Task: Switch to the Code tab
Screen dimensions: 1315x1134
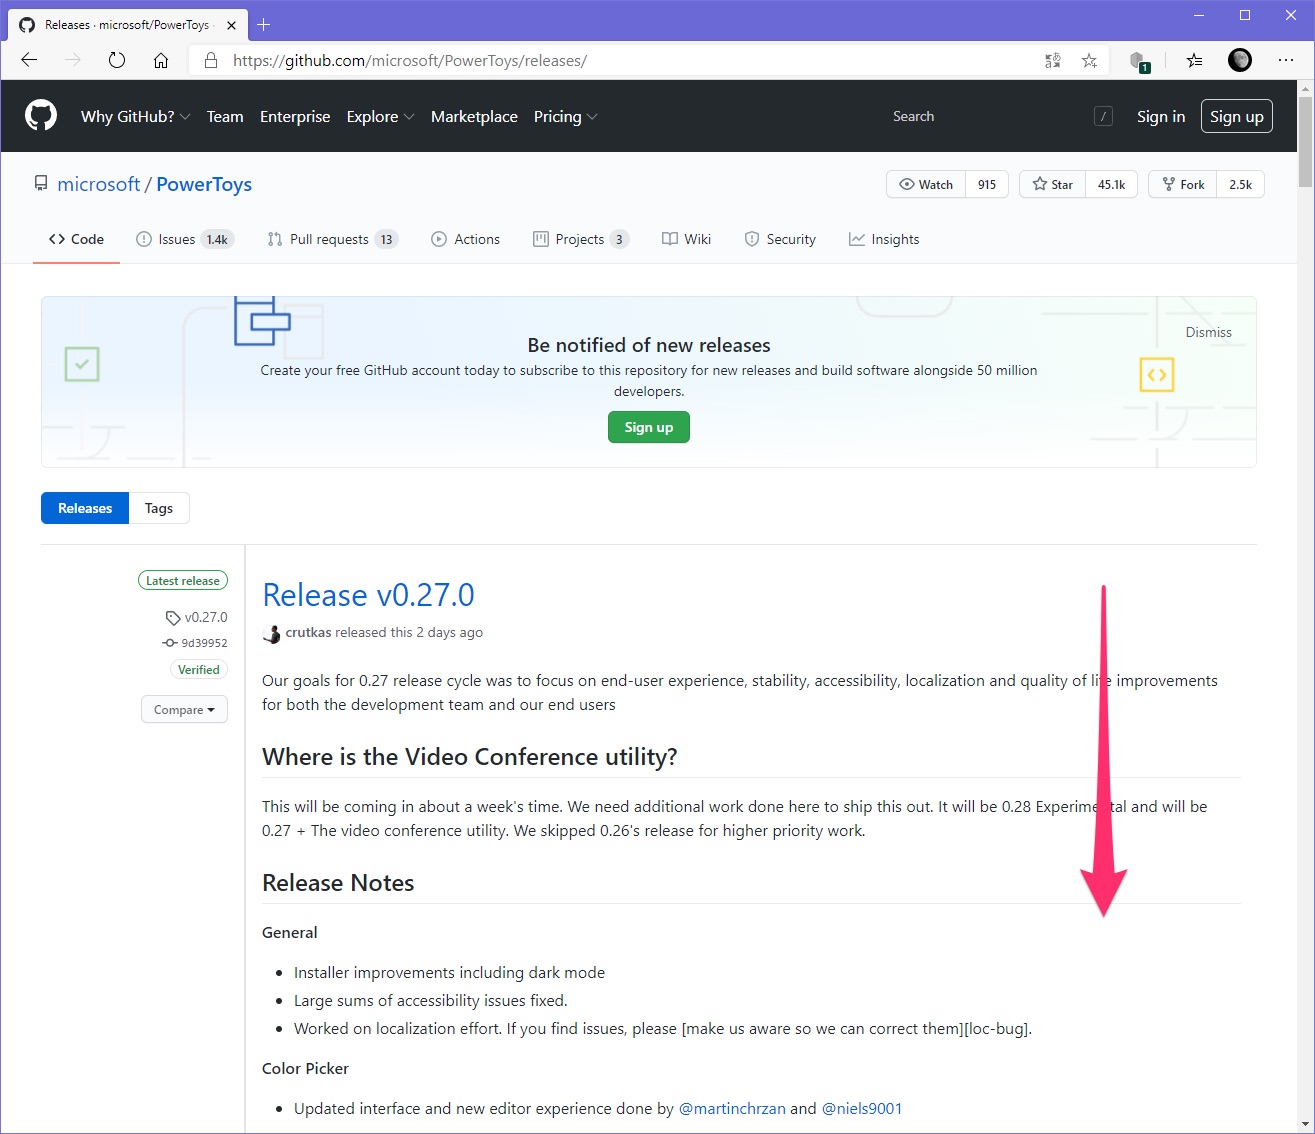Action: (x=76, y=239)
